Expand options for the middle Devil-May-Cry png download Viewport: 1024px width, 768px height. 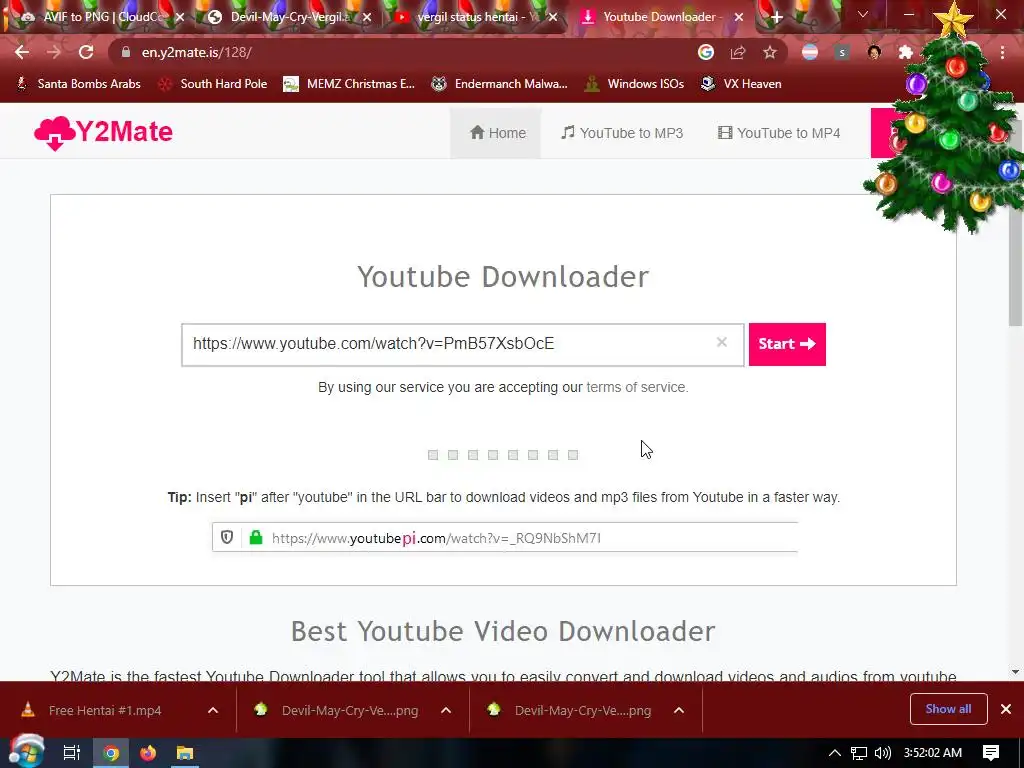(446, 711)
